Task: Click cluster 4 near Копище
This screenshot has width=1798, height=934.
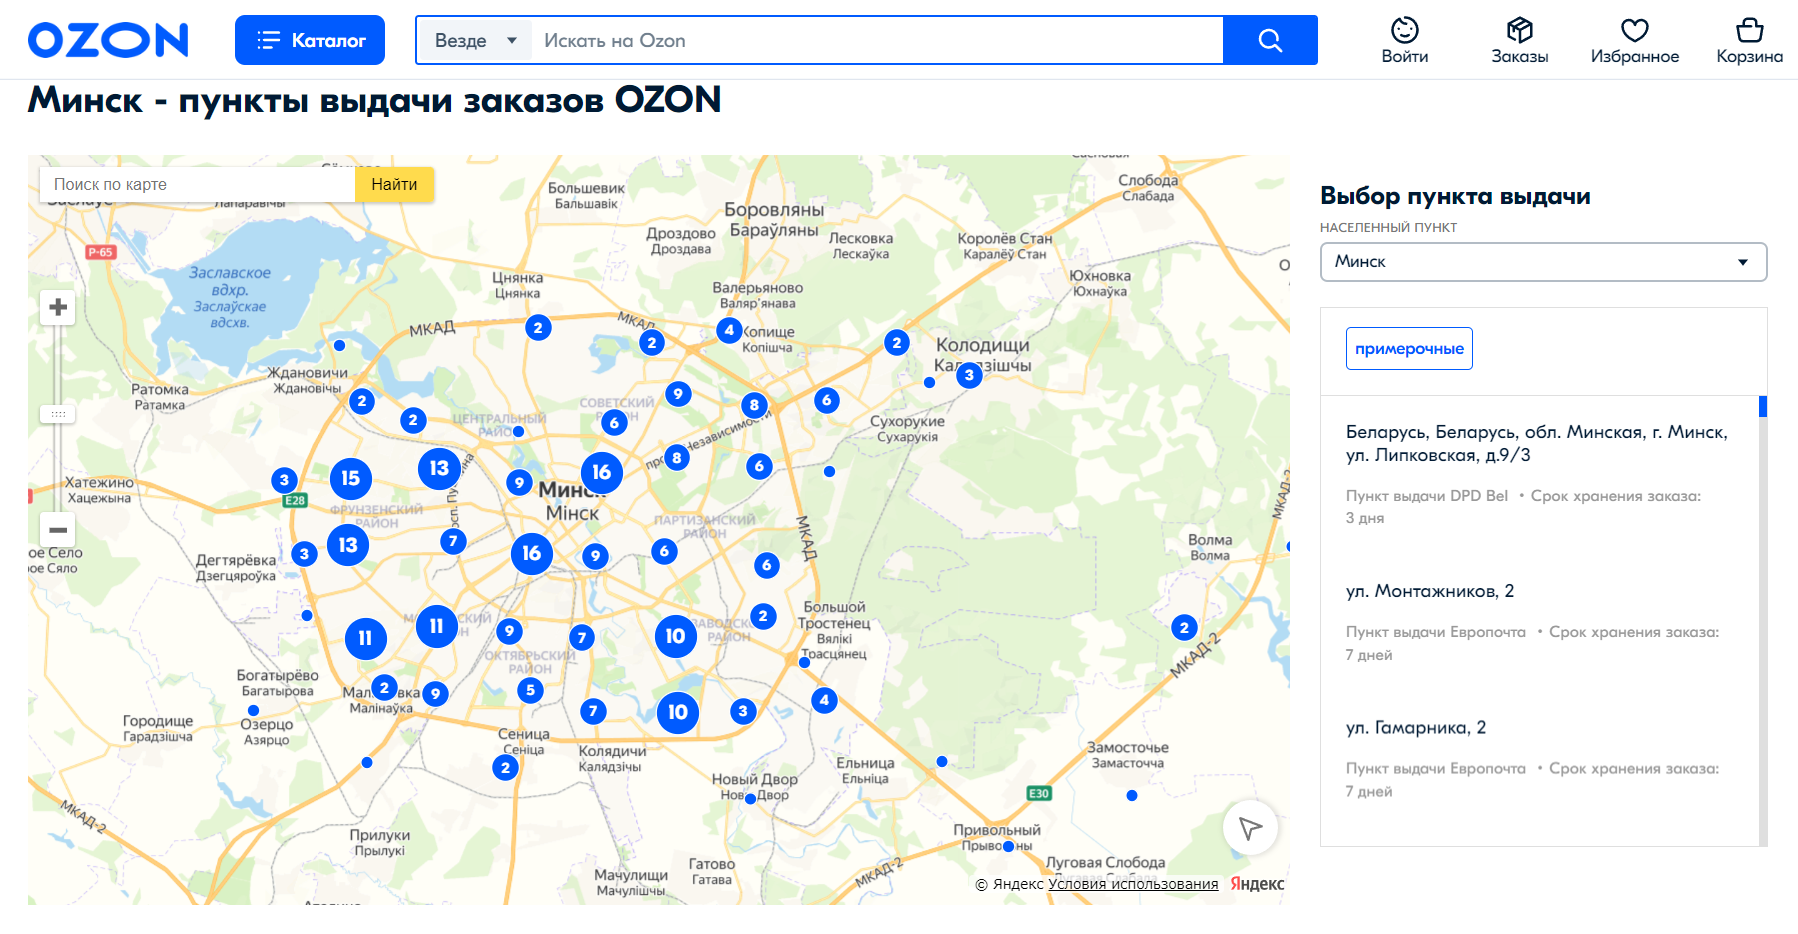Action: pos(729,330)
